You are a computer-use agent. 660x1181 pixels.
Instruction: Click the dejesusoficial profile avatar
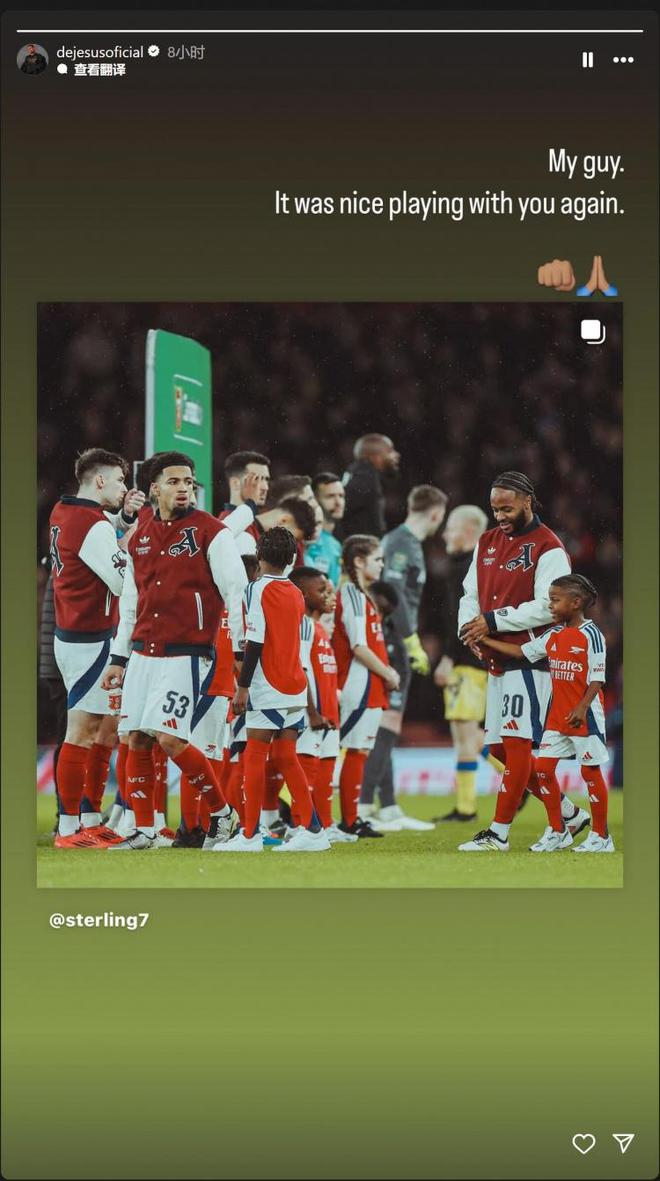(32, 59)
